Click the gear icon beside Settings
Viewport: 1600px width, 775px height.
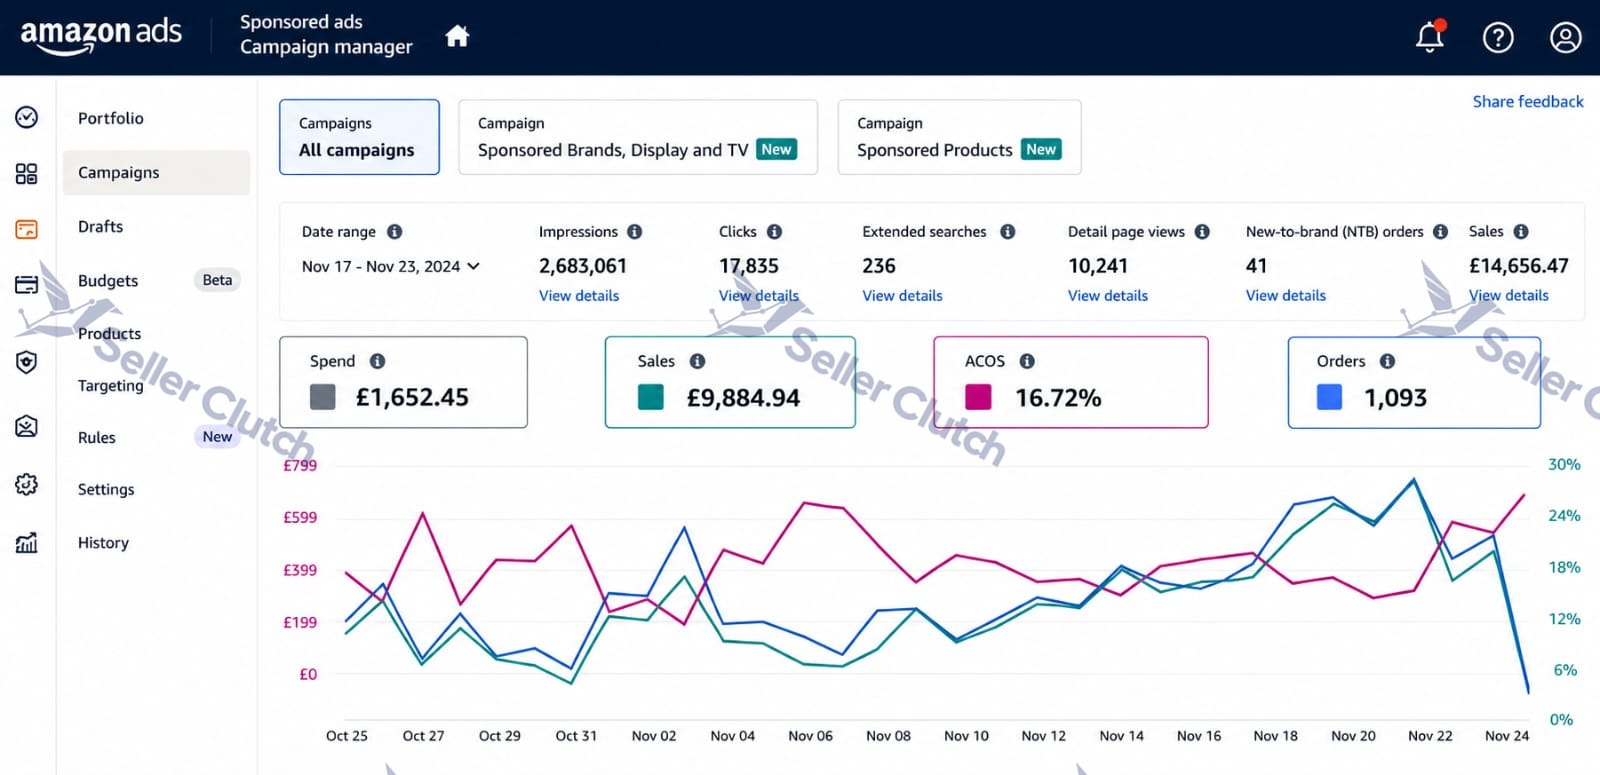27,485
